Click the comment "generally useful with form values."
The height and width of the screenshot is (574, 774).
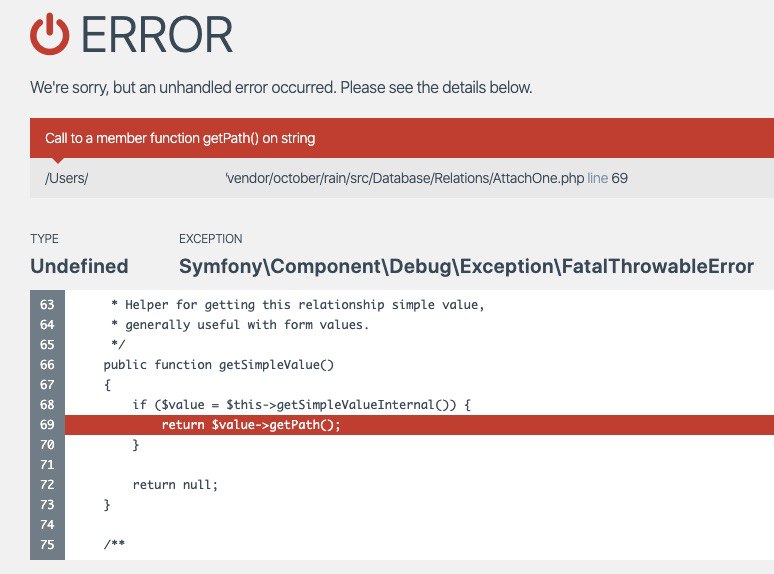pos(247,325)
